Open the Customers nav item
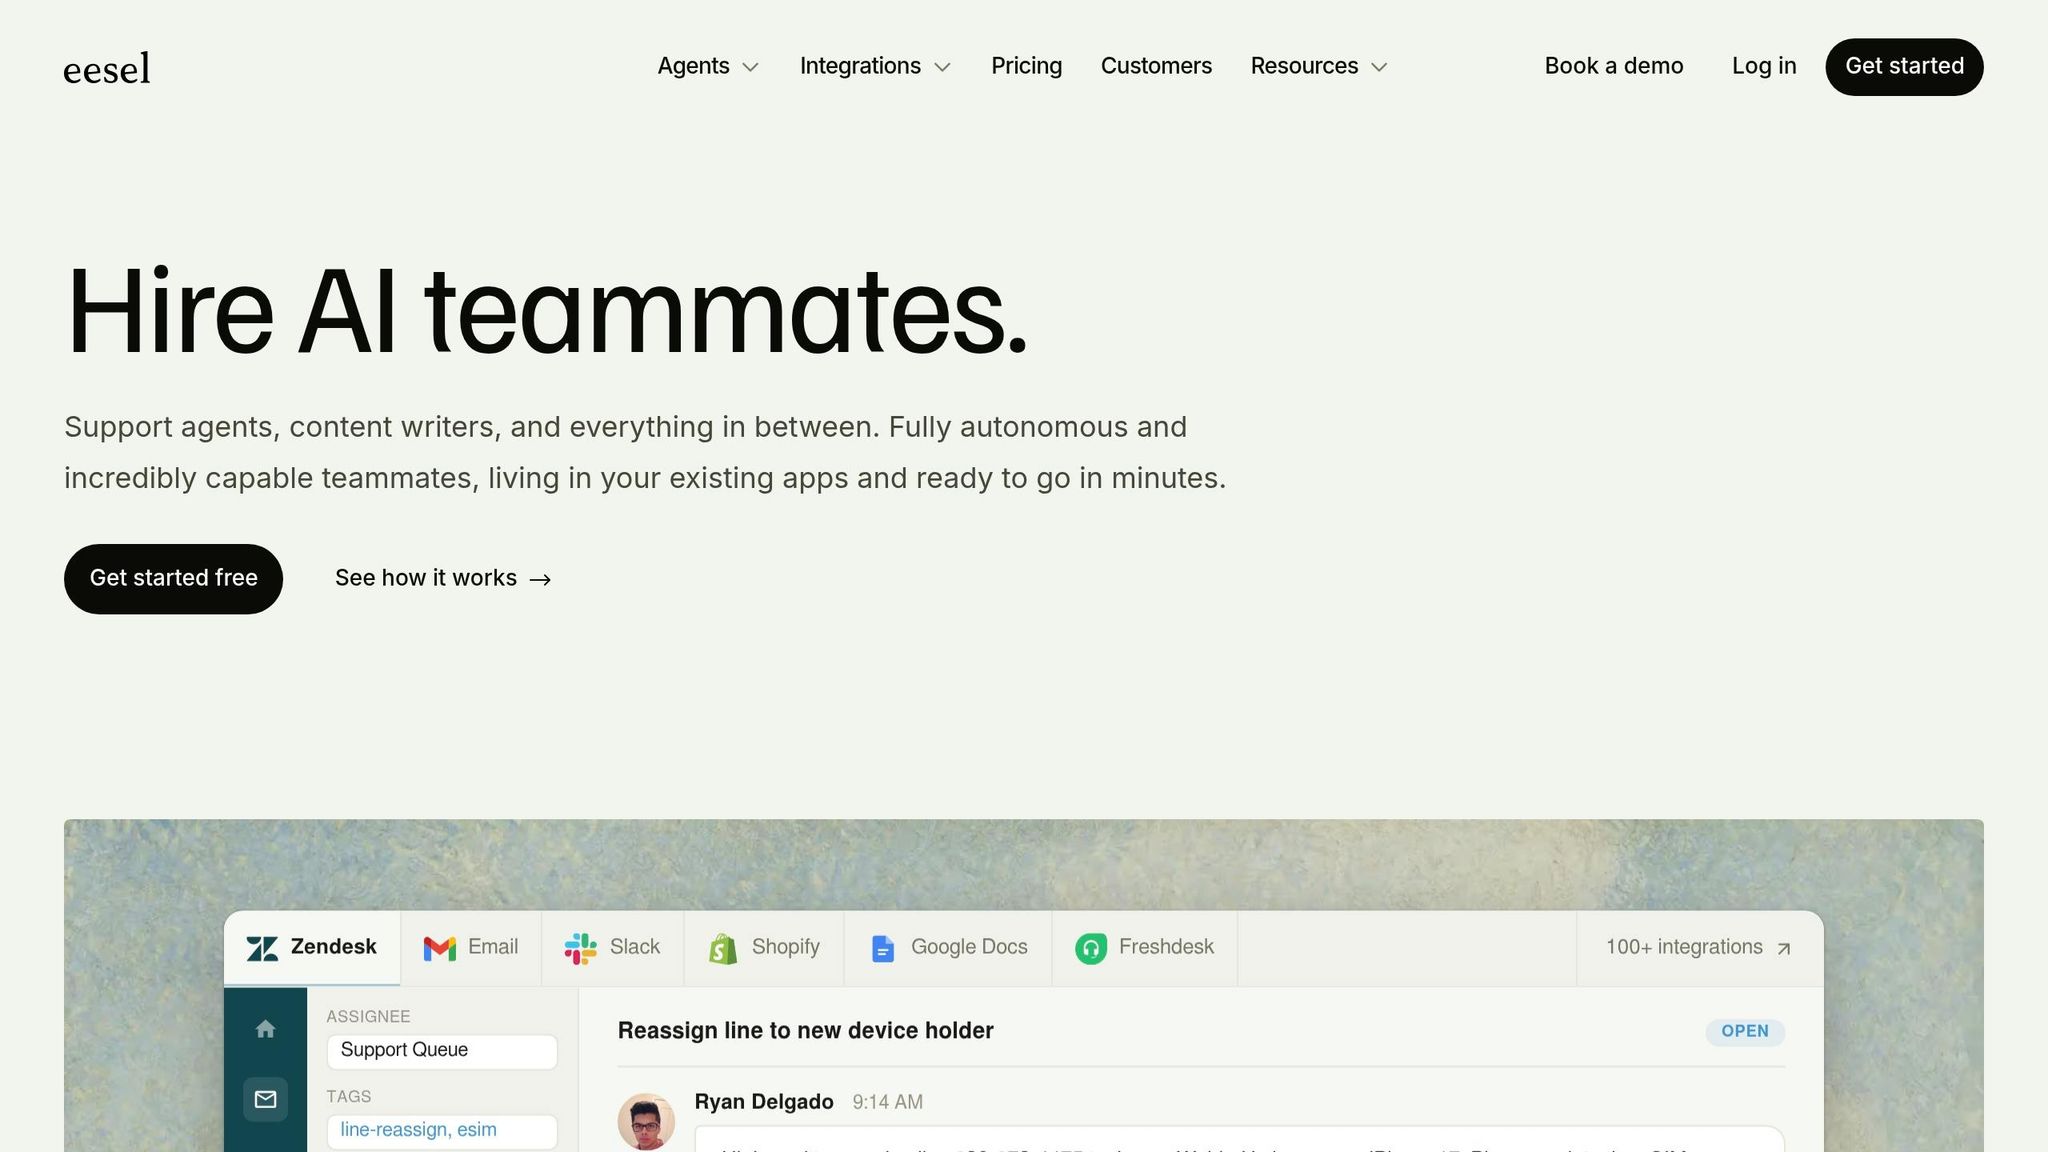2048x1152 pixels. coord(1156,66)
